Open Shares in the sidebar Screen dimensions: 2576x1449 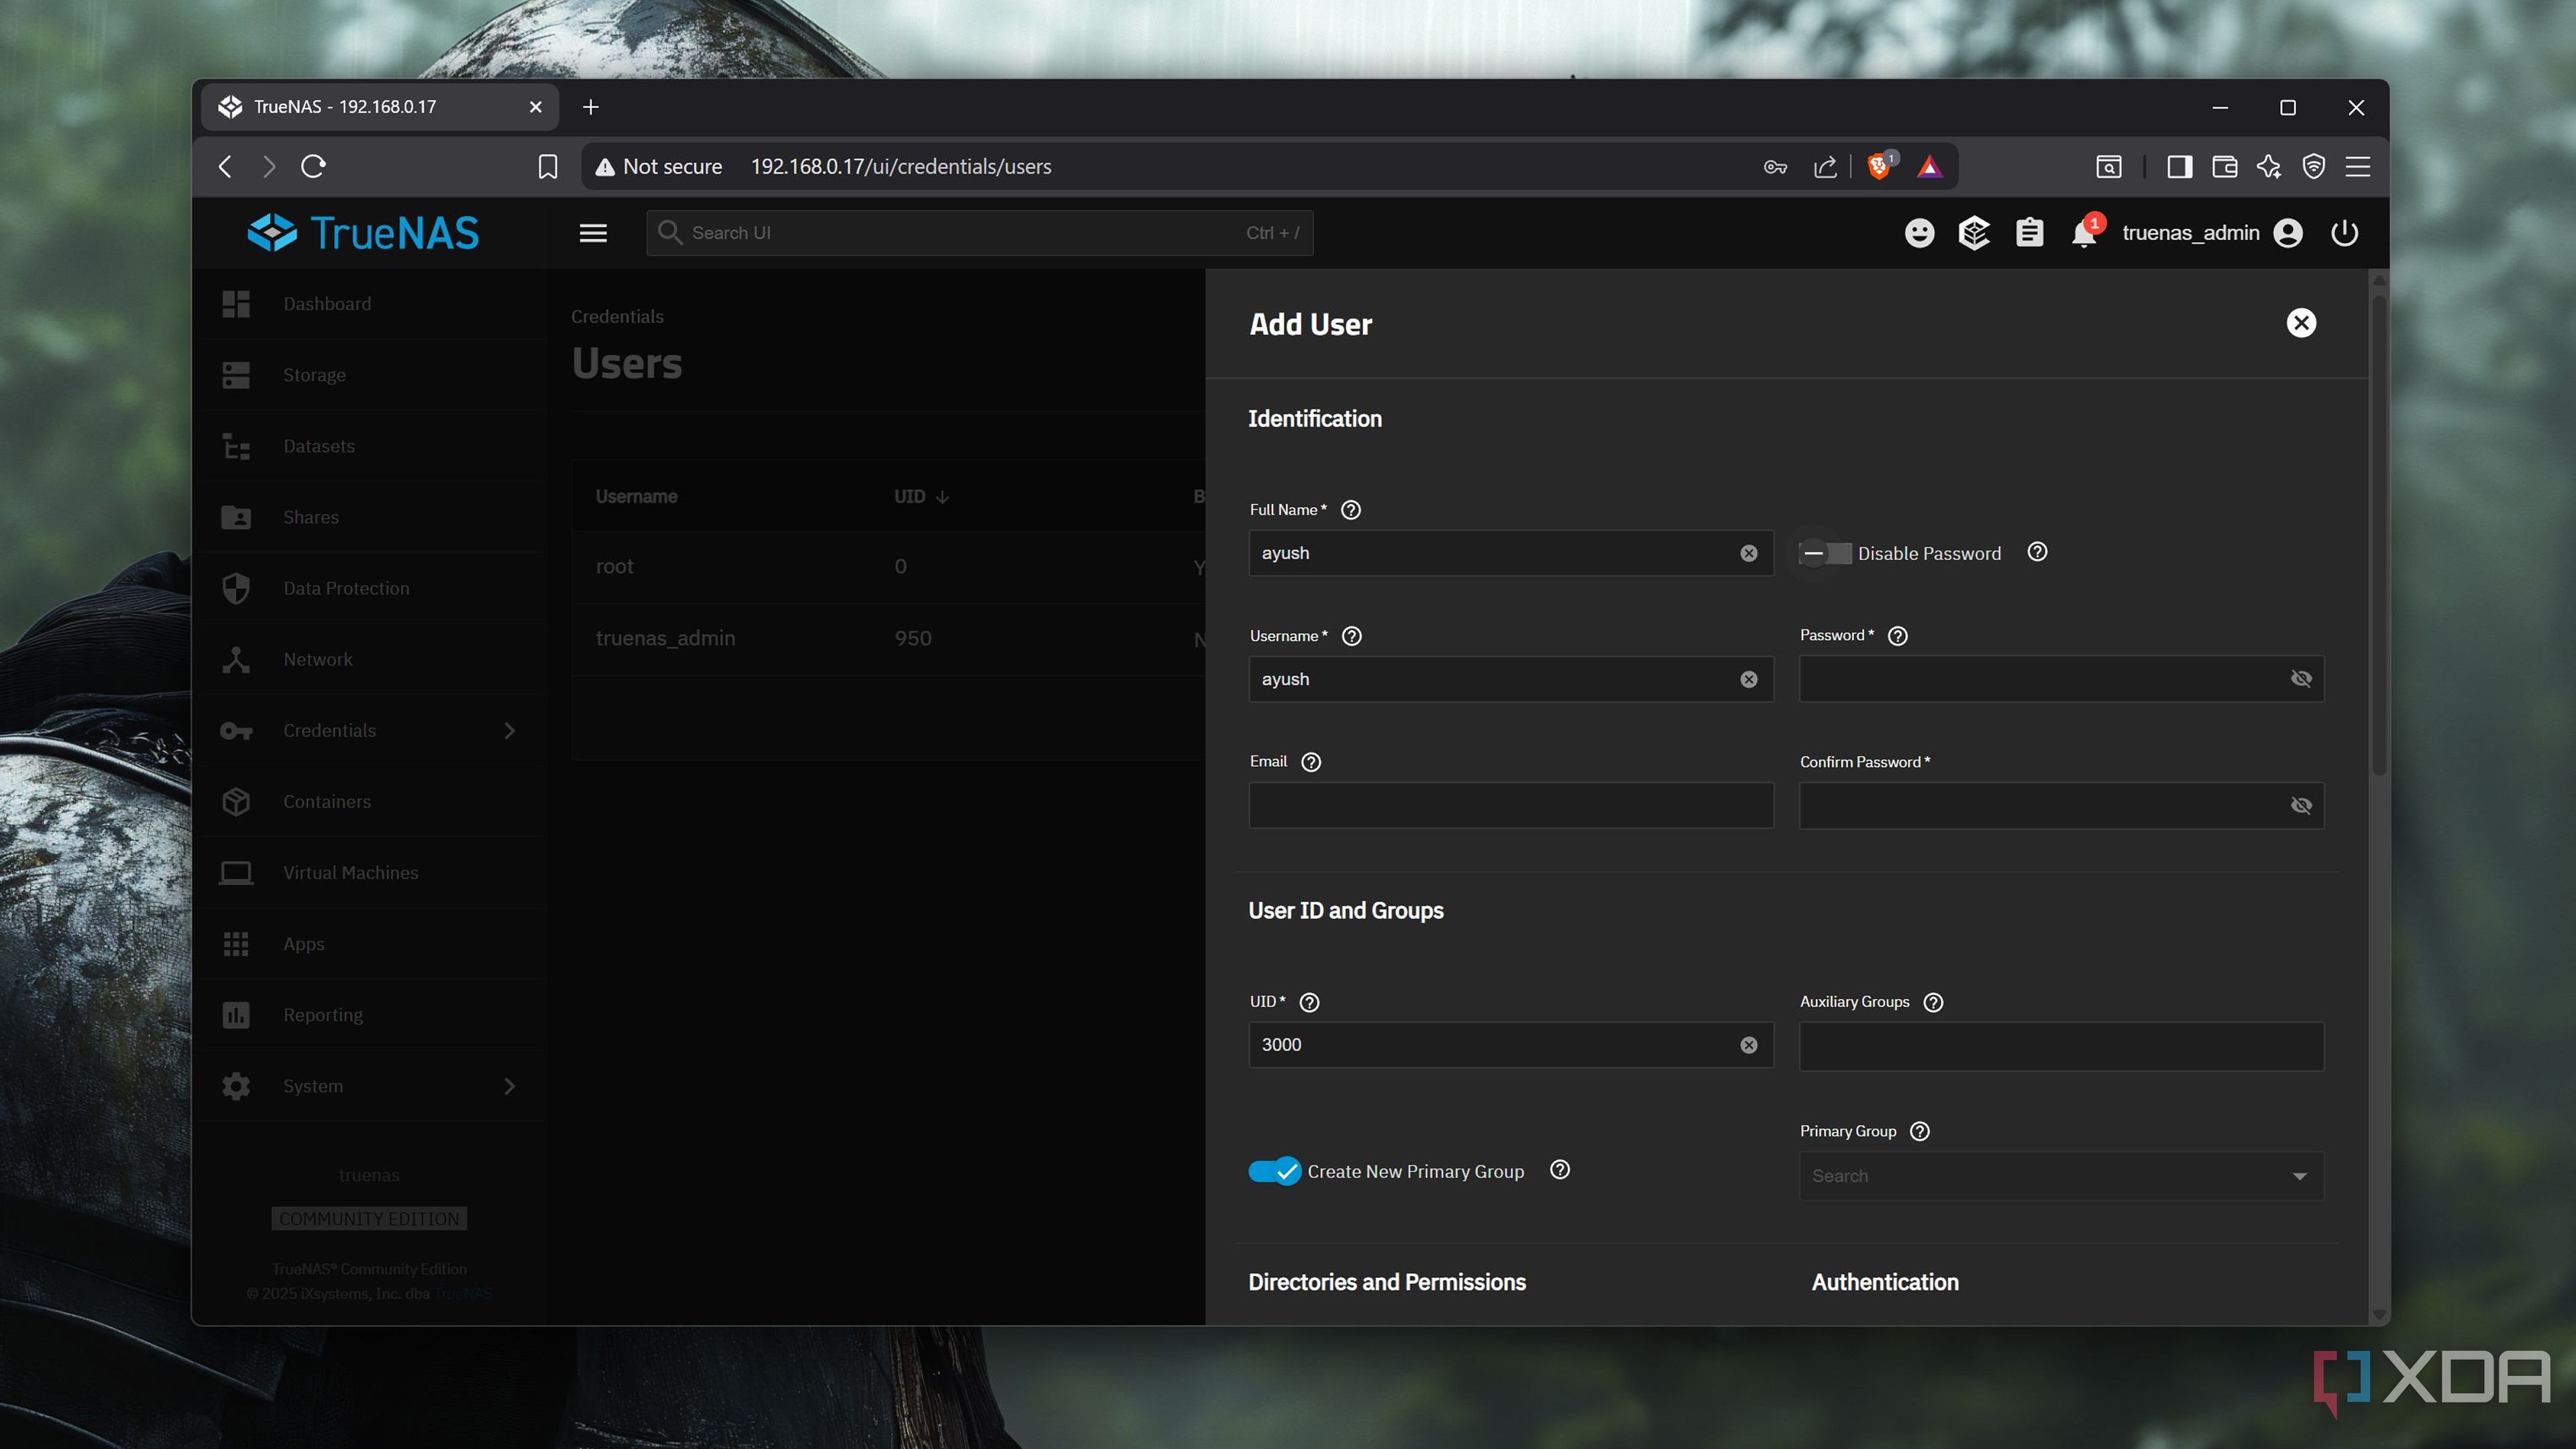(370, 517)
